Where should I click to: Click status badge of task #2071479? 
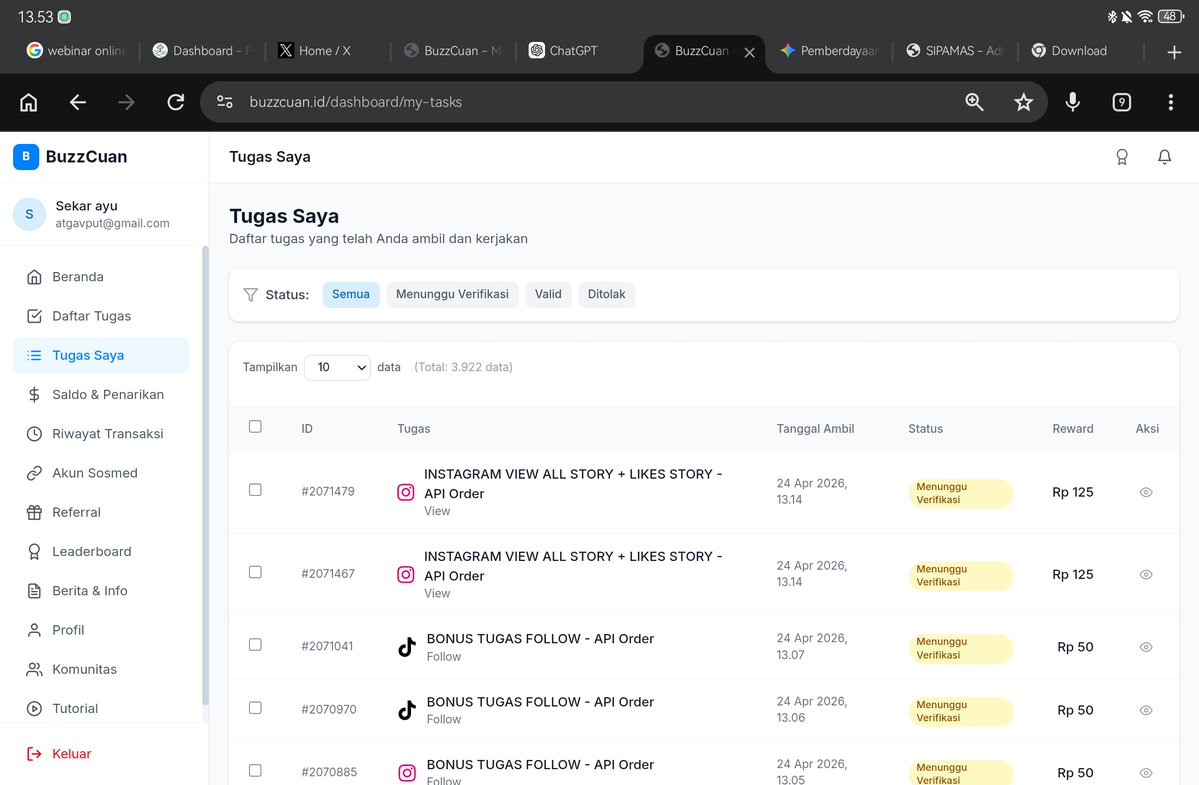coord(960,493)
